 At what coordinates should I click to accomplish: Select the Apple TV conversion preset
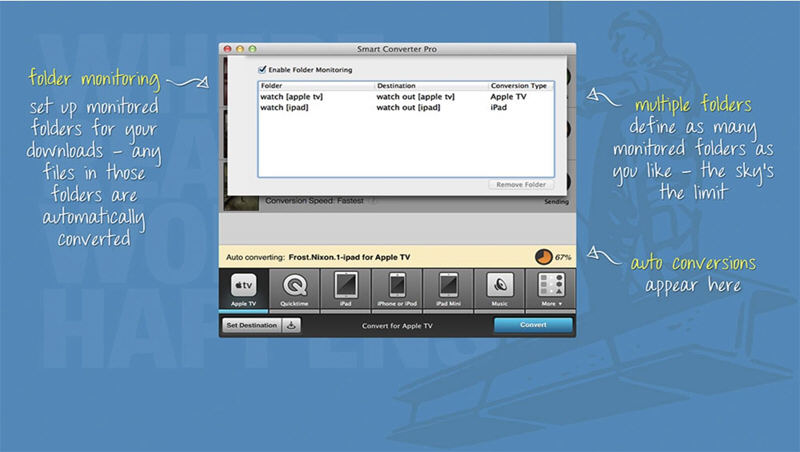coord(244,290)
